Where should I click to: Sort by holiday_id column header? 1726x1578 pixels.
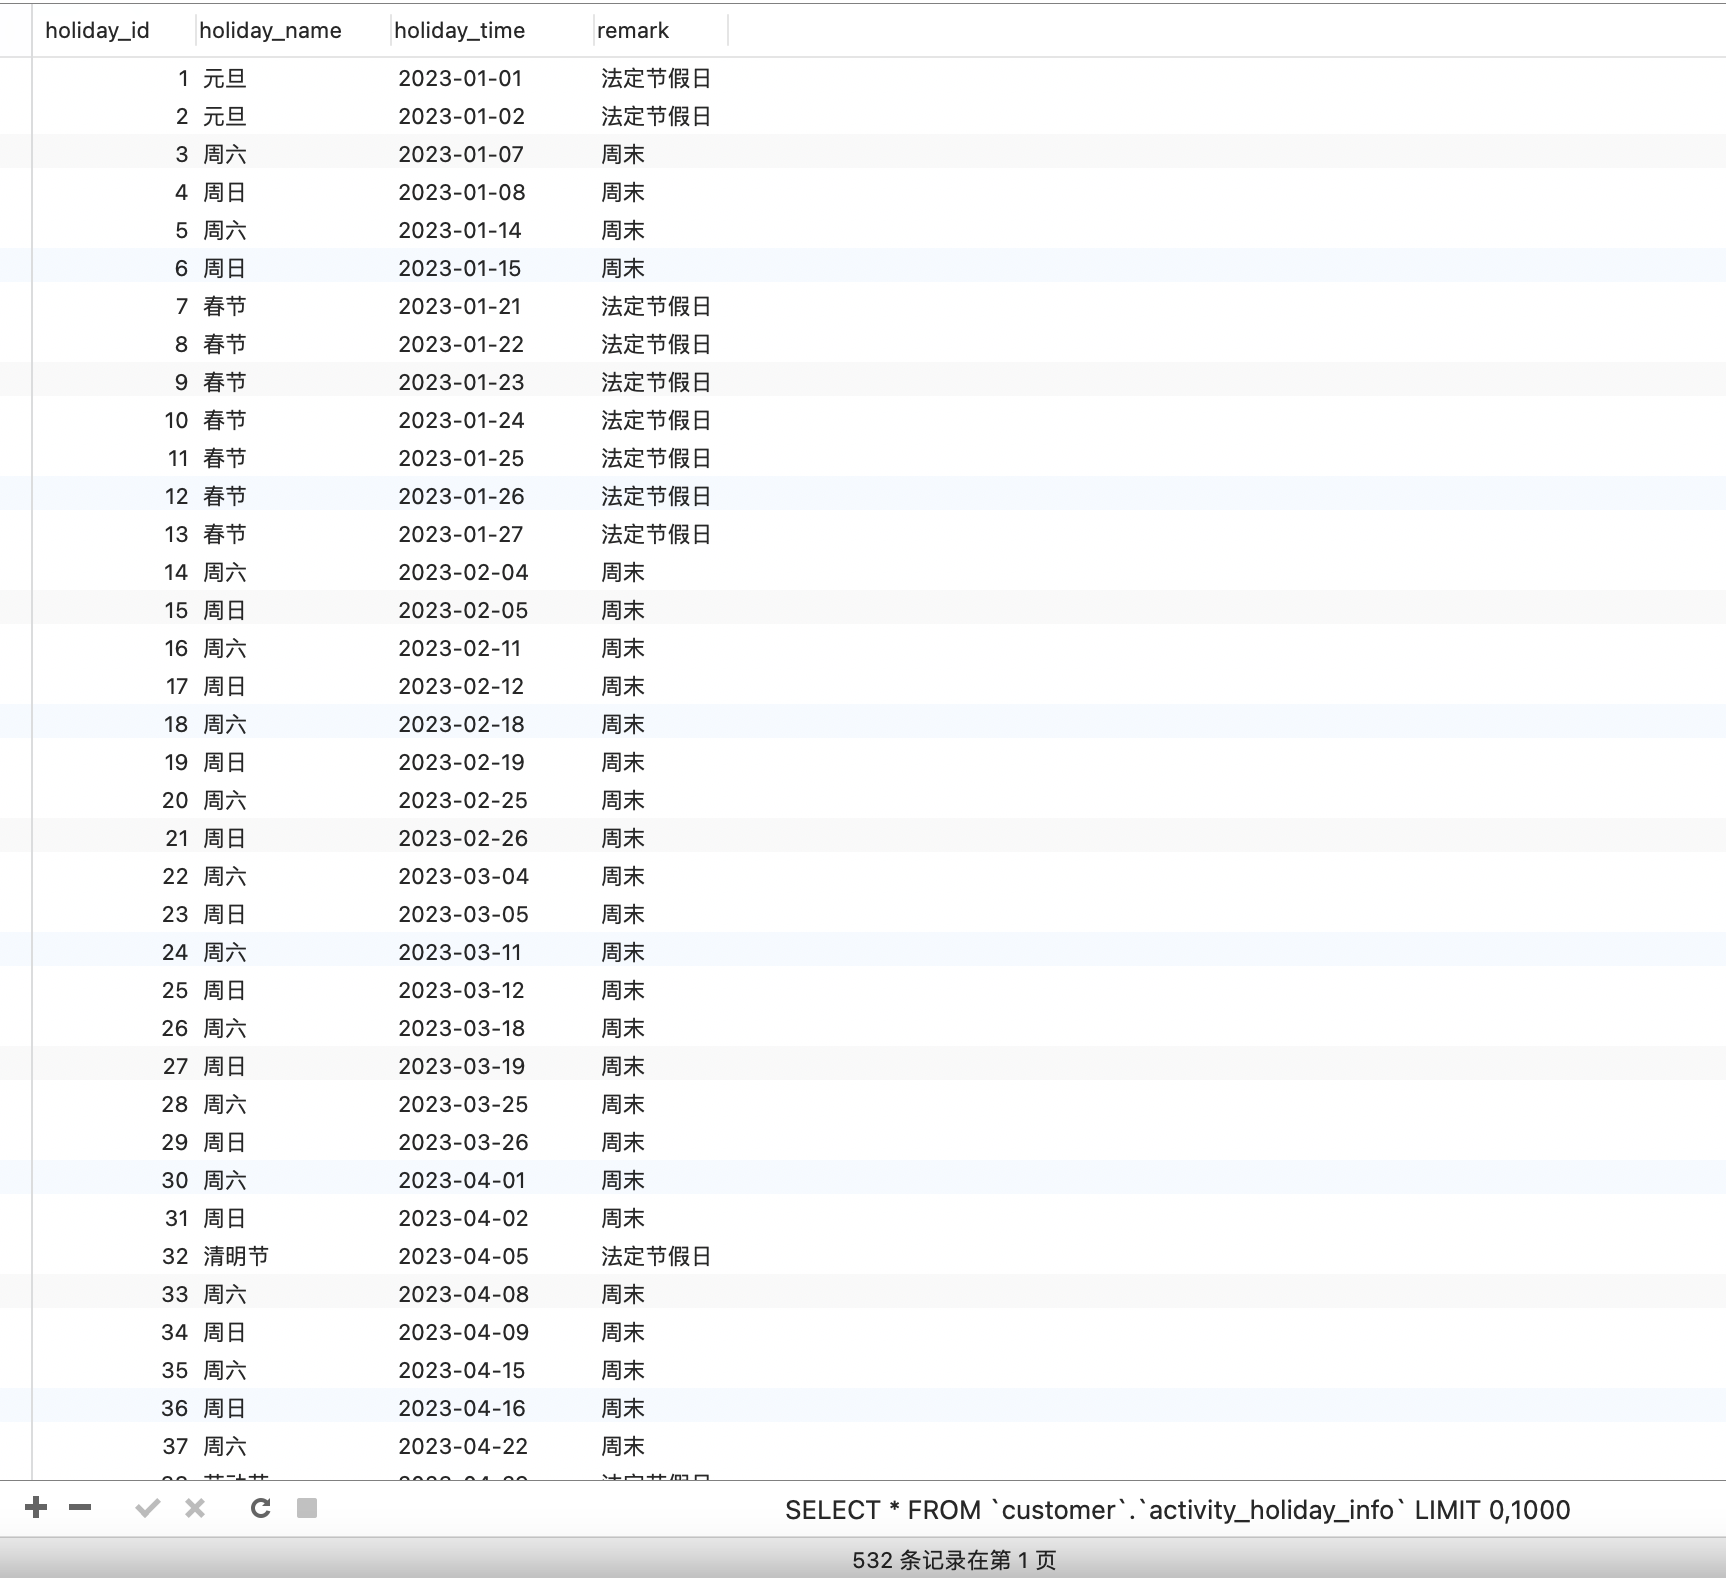point(97,31)
